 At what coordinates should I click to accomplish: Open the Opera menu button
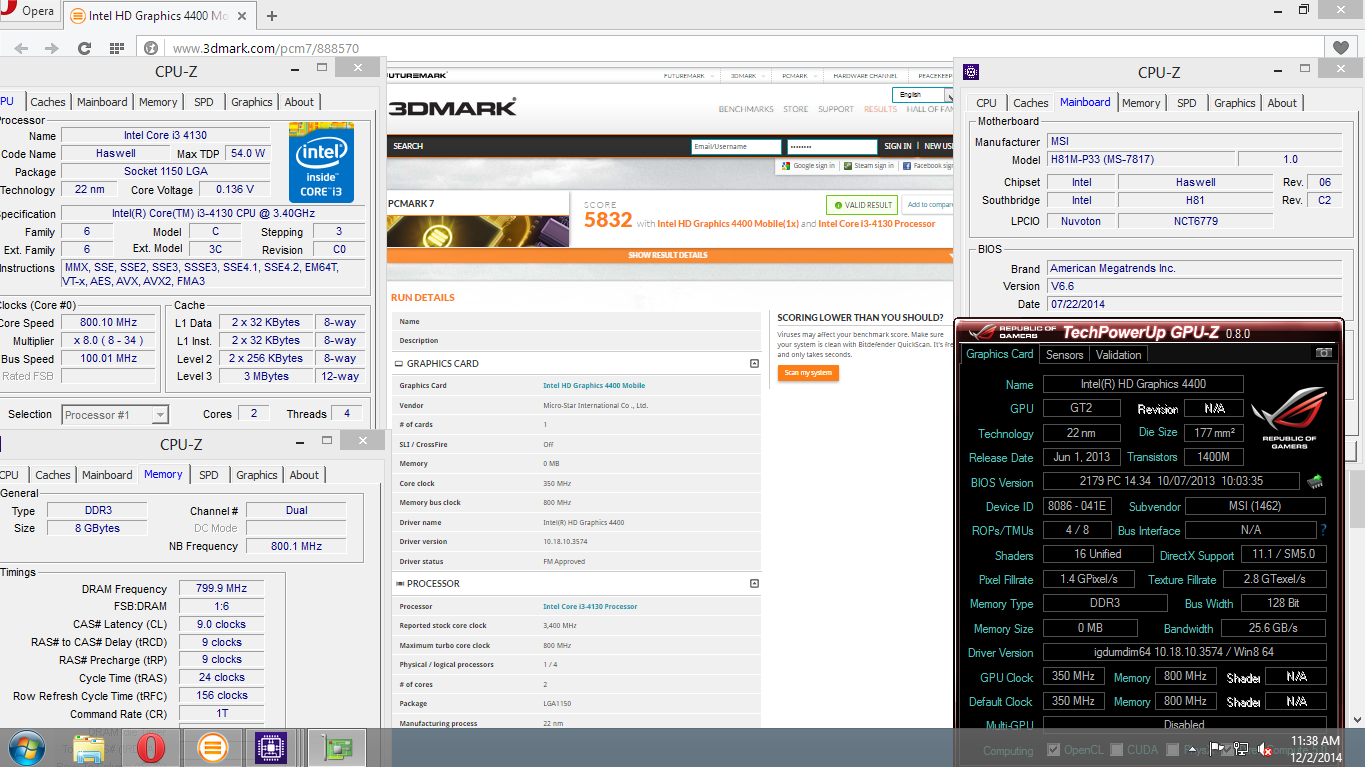[x=30, y=11]
